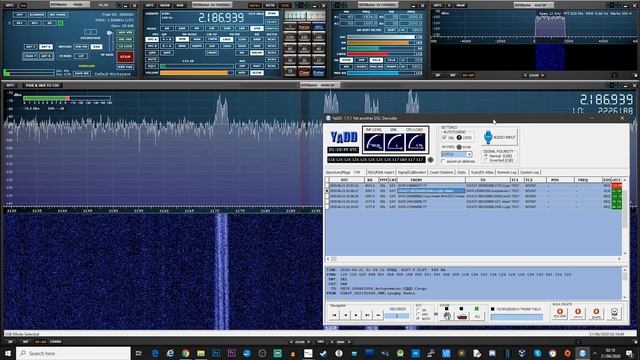Open the Remote Log tab
Image resolution: width=640 pixels, height=360 pixels.
coord(507,173)
